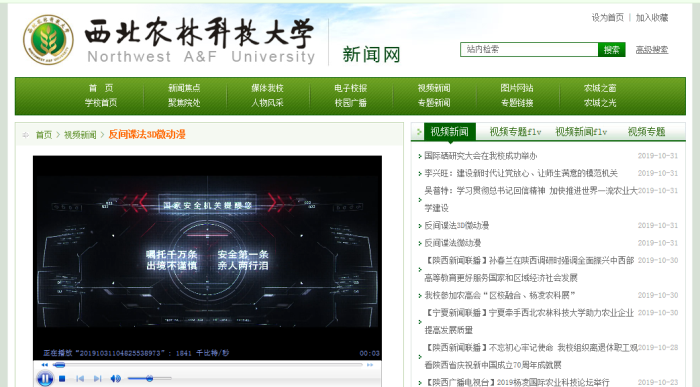Click the 设为首页 link

608,17
